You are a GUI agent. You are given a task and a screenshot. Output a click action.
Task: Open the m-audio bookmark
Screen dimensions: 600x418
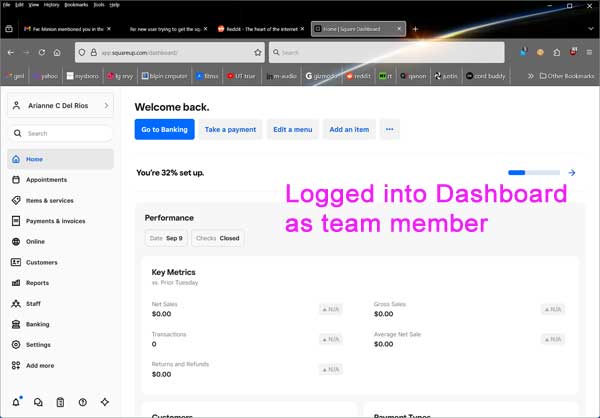pyautogui.click(x=282, y=76)
